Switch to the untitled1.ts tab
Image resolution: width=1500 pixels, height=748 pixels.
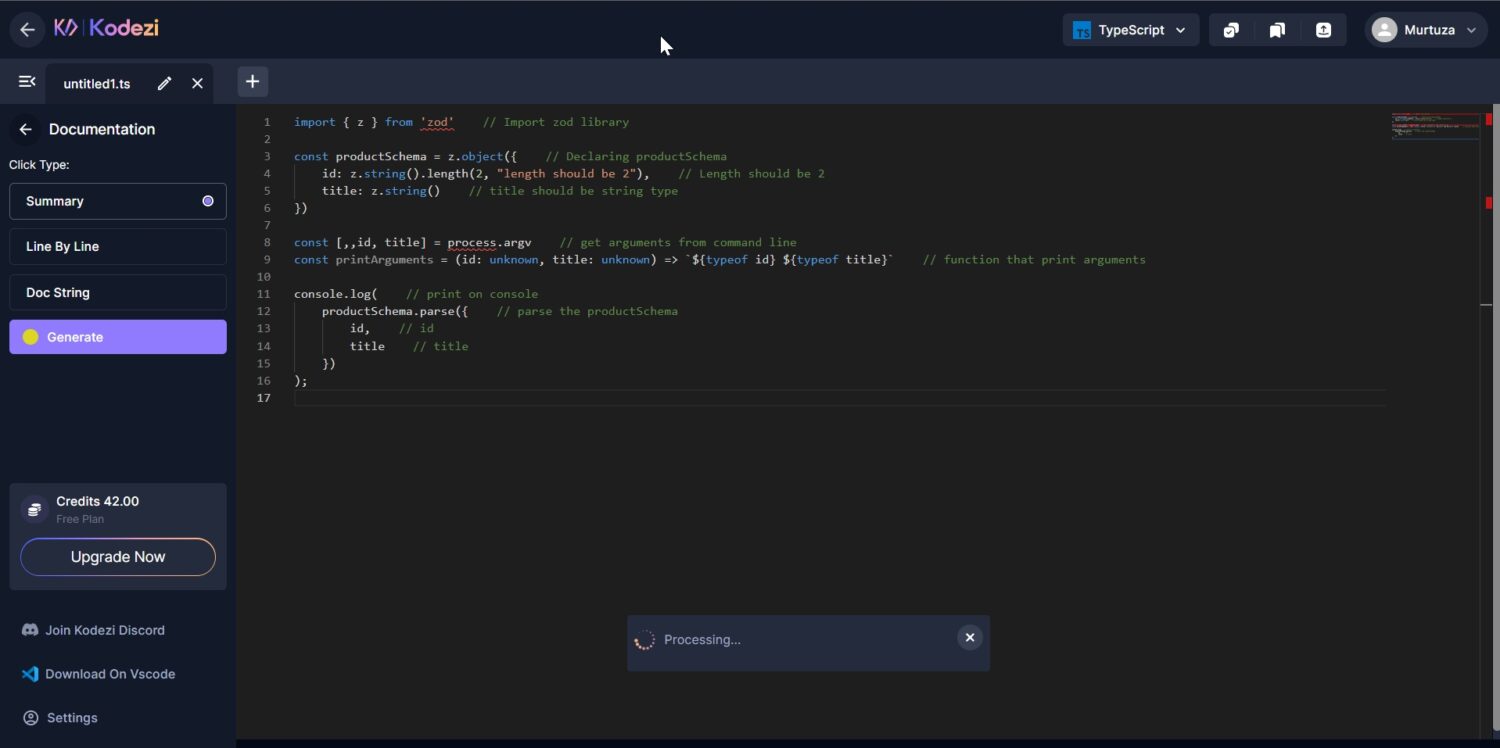coord(97,84)
